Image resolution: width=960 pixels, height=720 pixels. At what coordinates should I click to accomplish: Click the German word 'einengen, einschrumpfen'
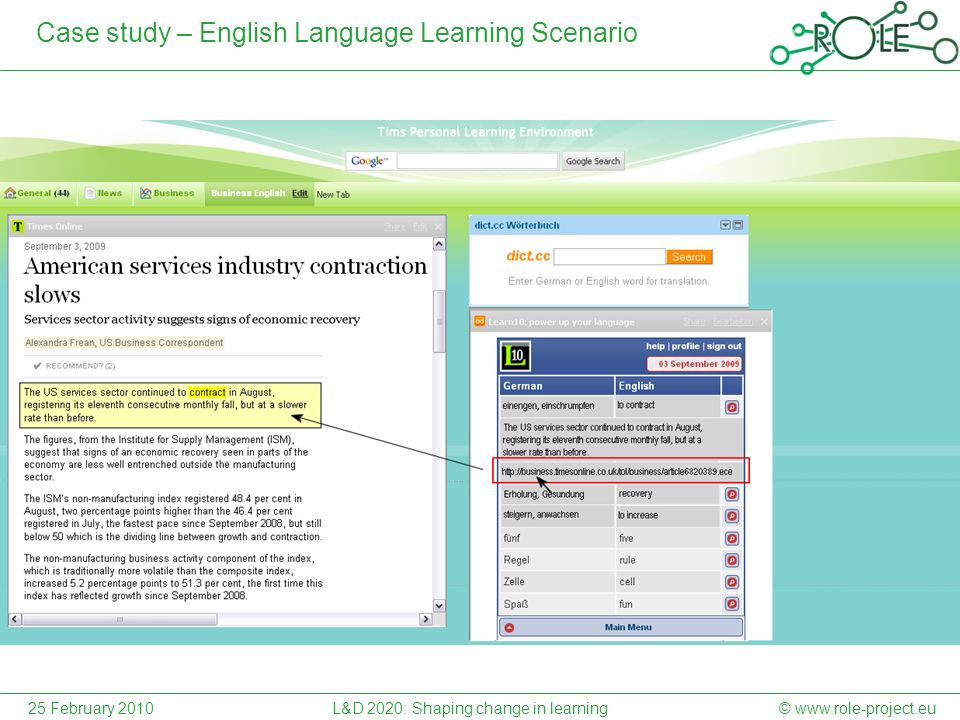[548, 405]
